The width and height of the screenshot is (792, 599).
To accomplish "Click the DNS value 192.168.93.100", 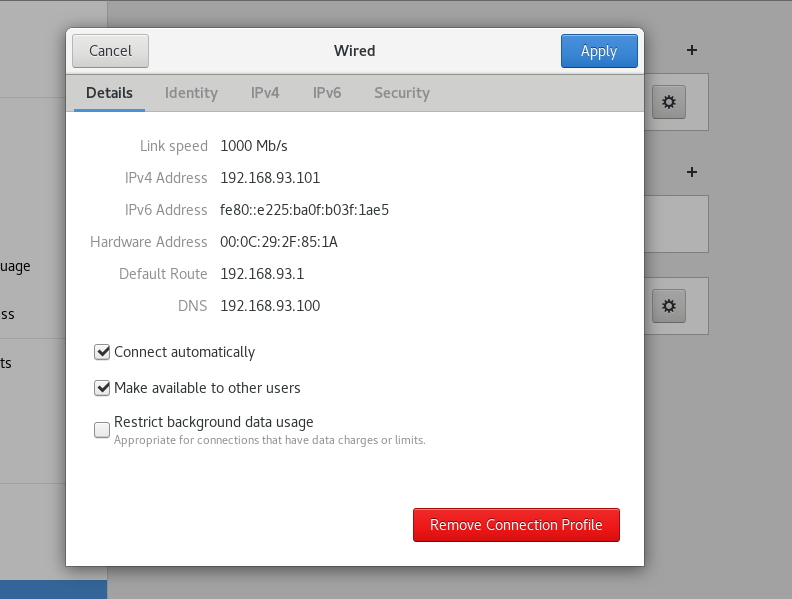I will (270, 306).
